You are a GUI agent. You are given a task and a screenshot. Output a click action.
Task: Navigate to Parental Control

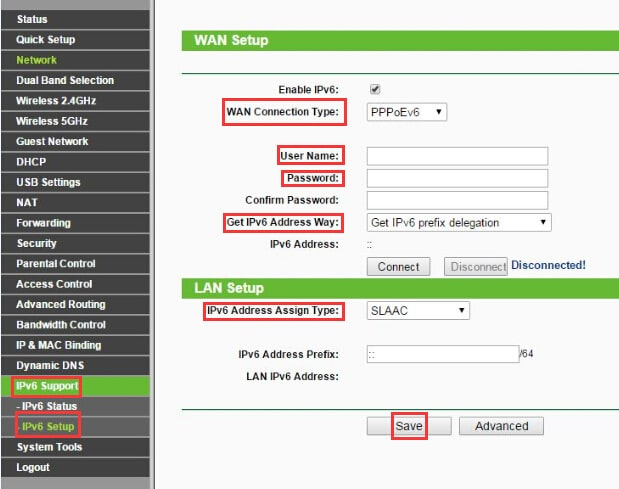56,264
